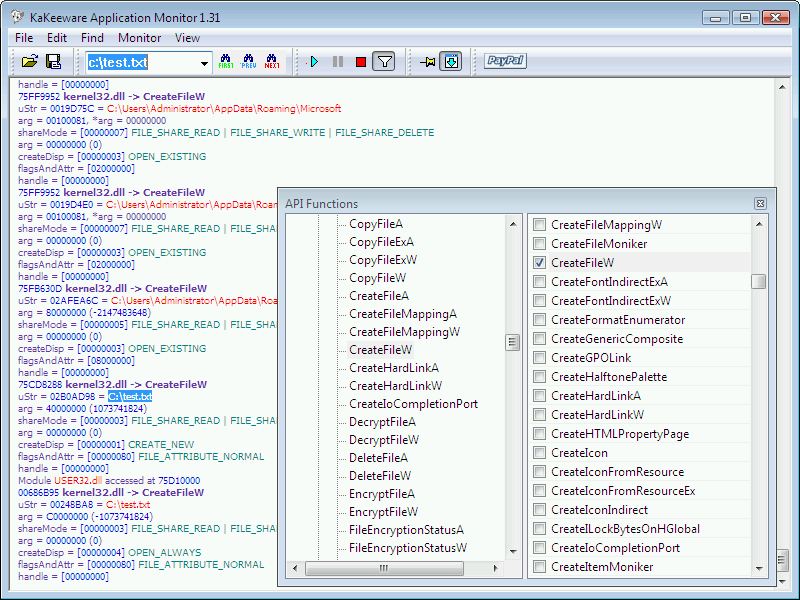Open the Find menu

click(x=92, y=38)
